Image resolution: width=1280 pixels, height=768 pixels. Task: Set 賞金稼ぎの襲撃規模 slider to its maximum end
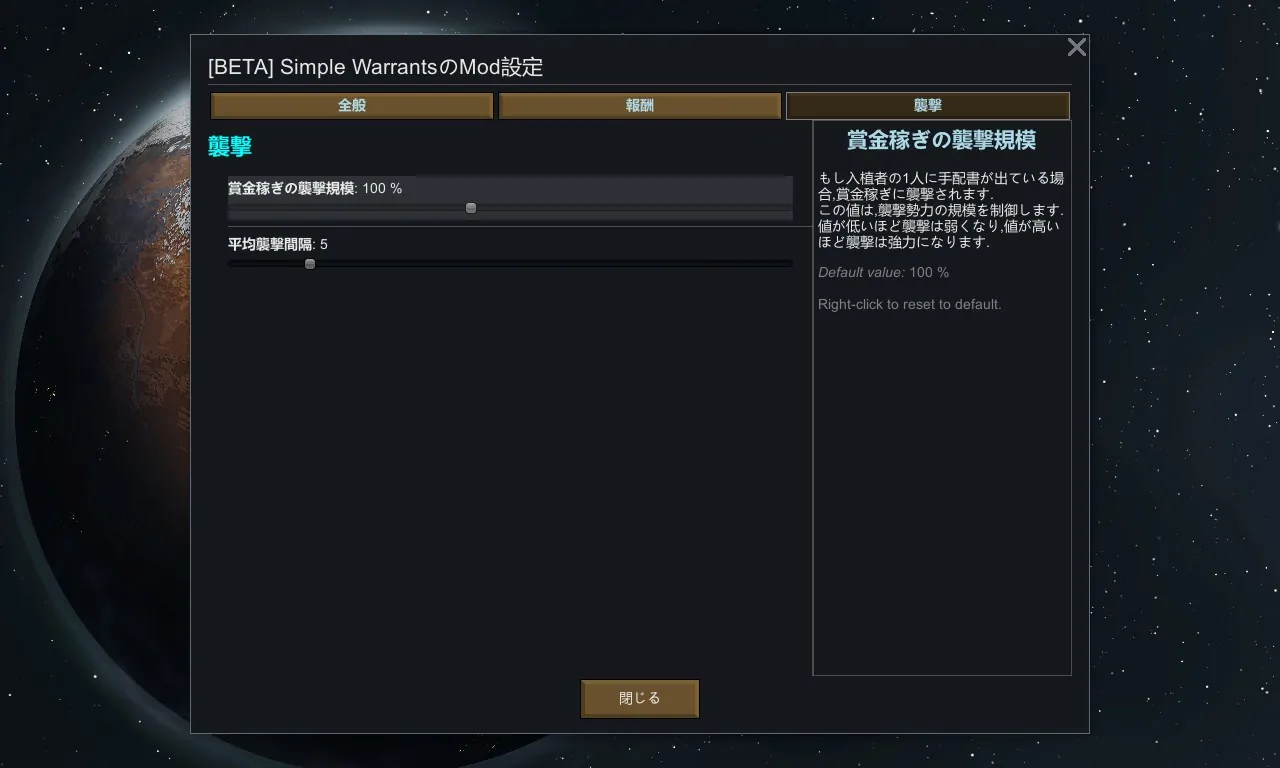(x=791, y=208)
